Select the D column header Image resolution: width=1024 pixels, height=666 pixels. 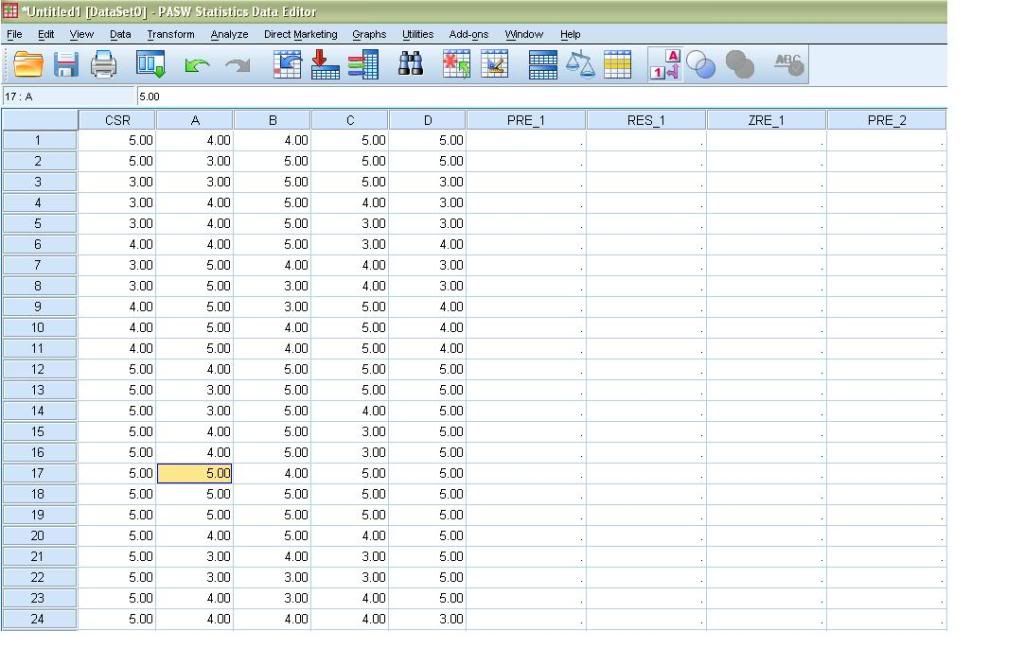[x=428, y=120]
